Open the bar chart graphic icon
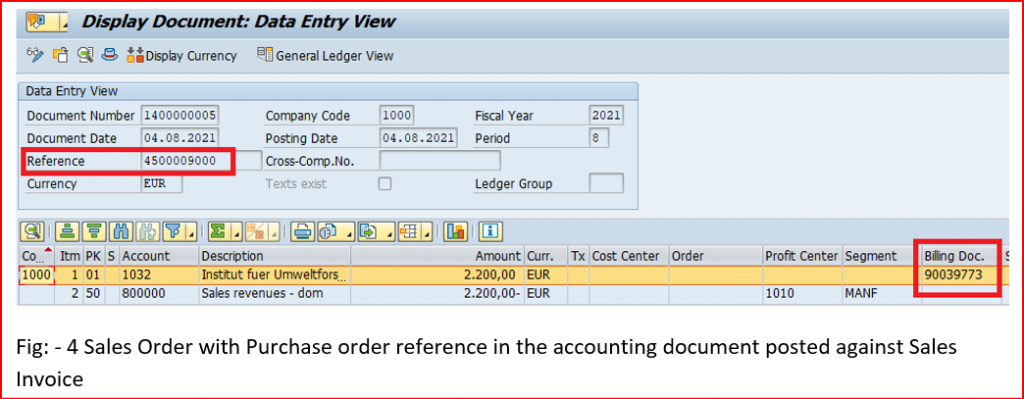This screenshot has height=399, width=1024. click(x=455, y=231)
